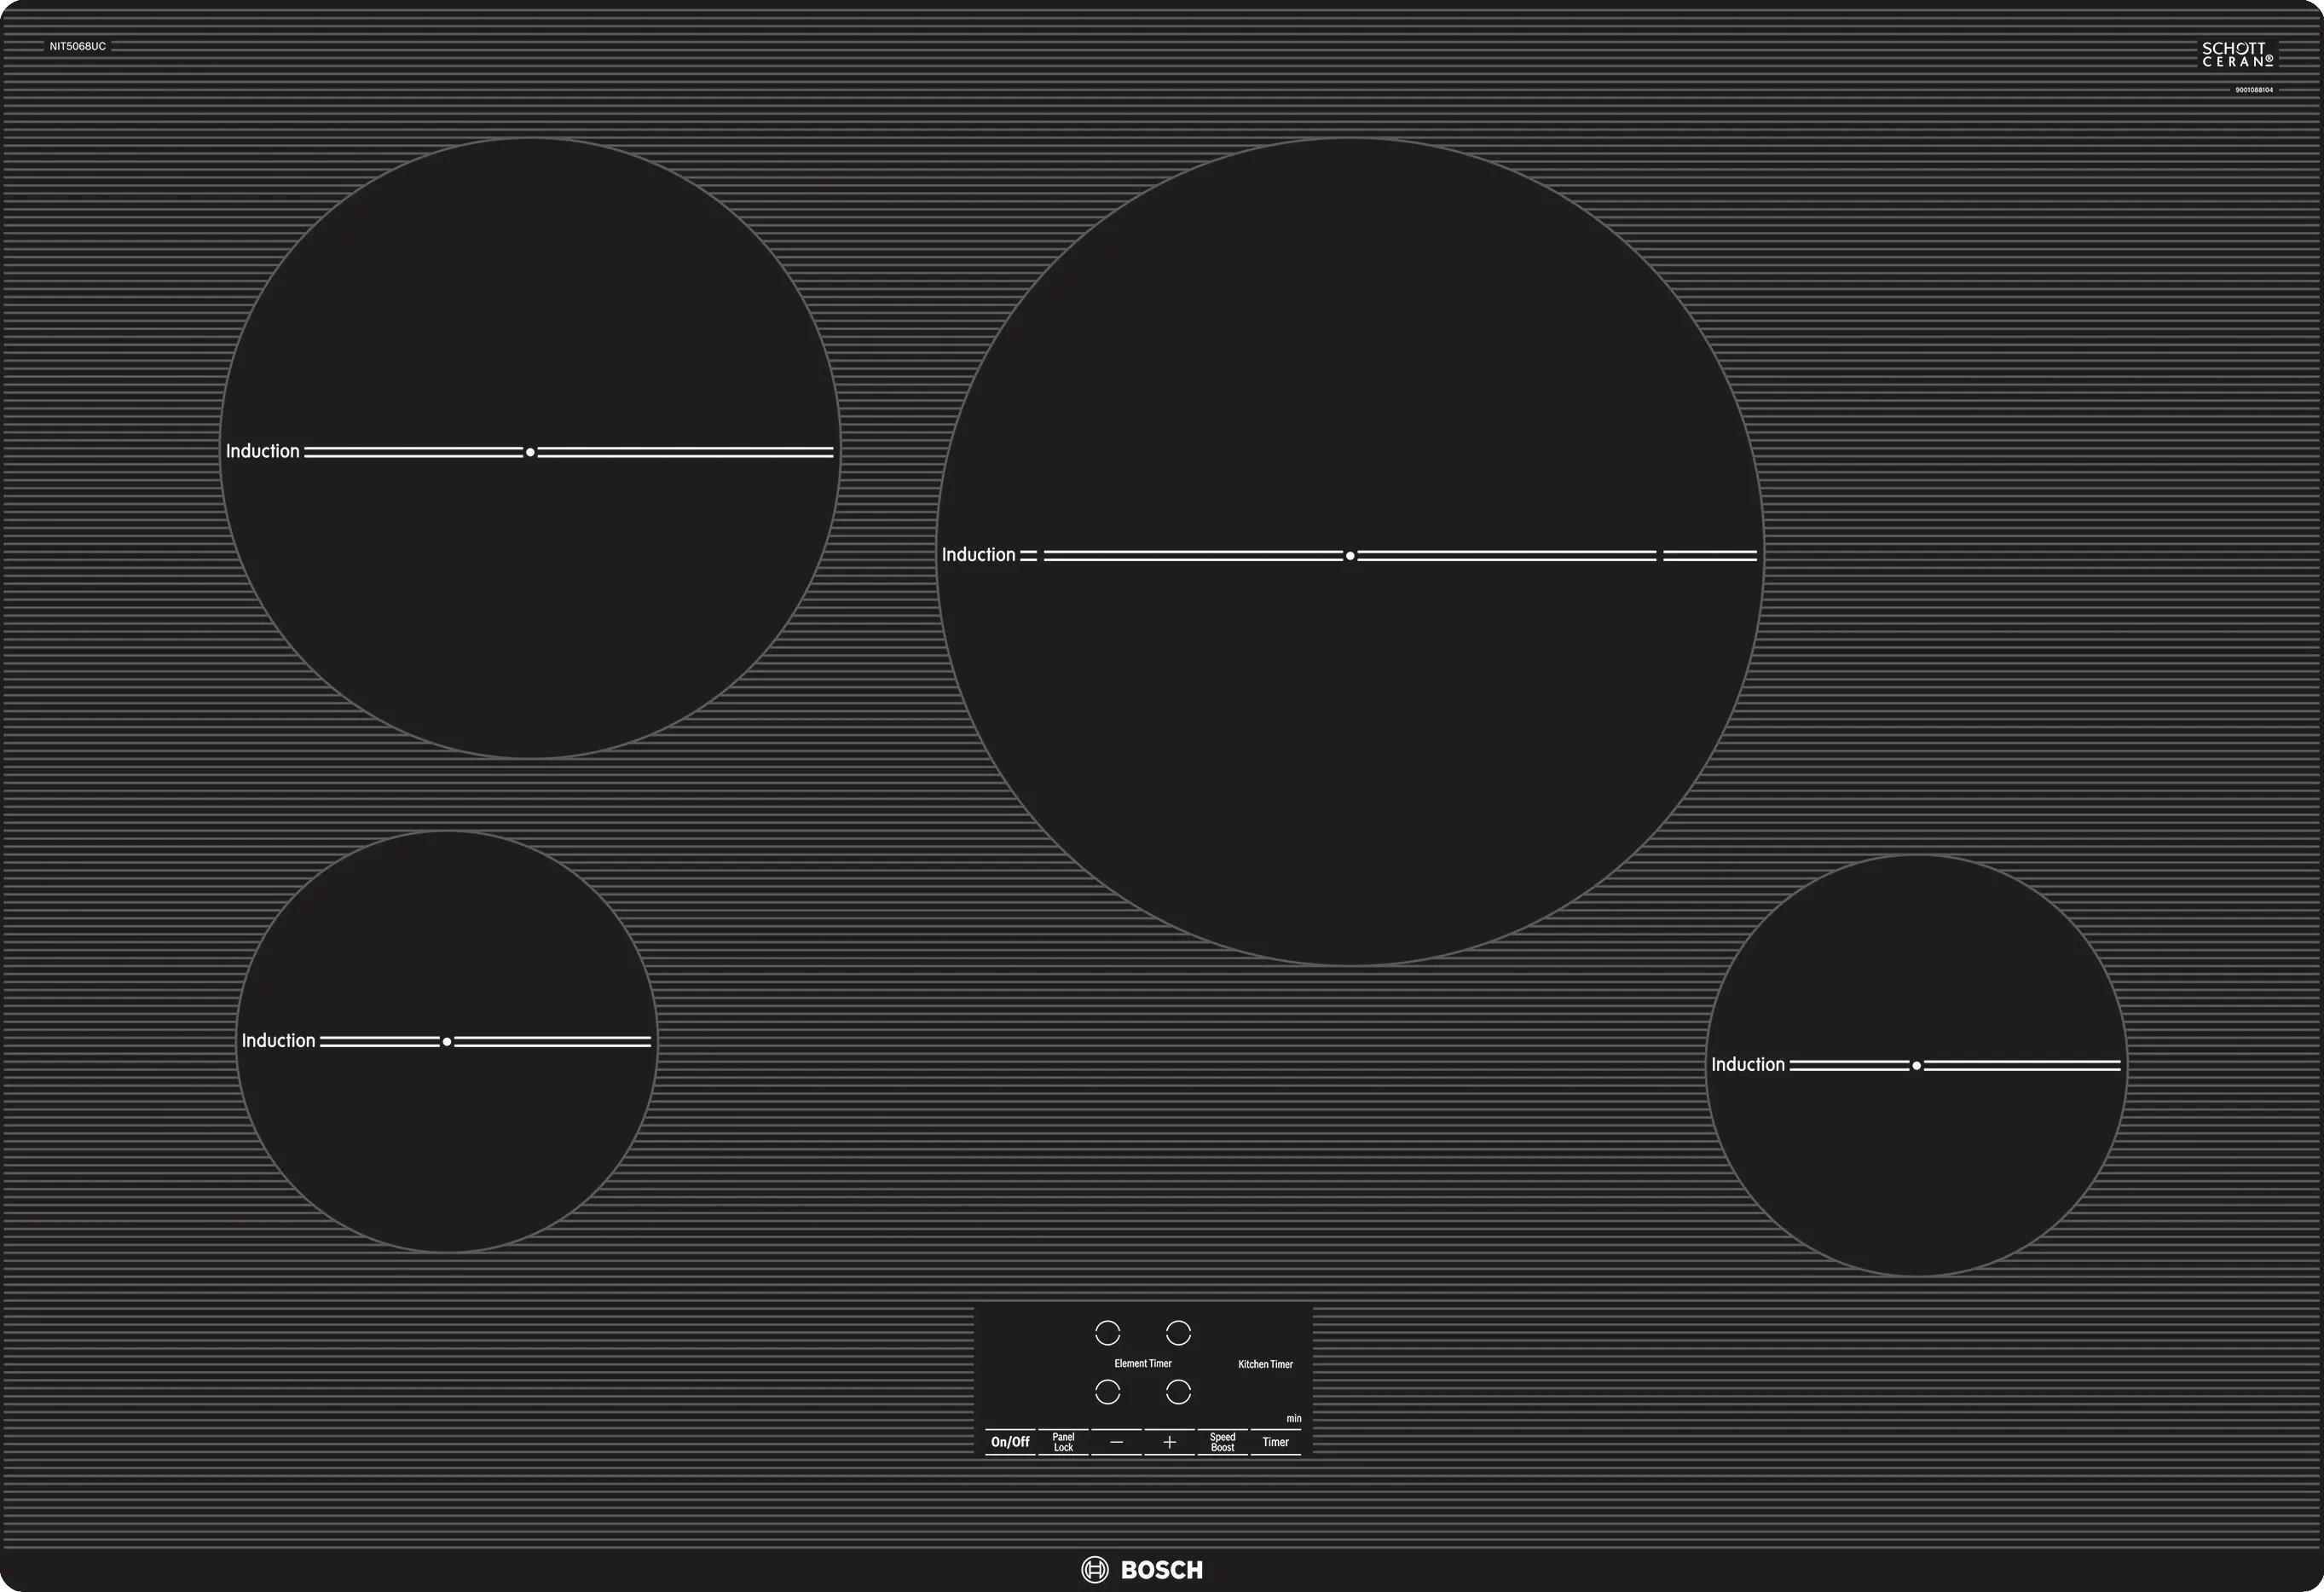Viewport: 2324px width, 1592px height.
Task: Click center dot of large induction zone
Action: [1350, 556]
